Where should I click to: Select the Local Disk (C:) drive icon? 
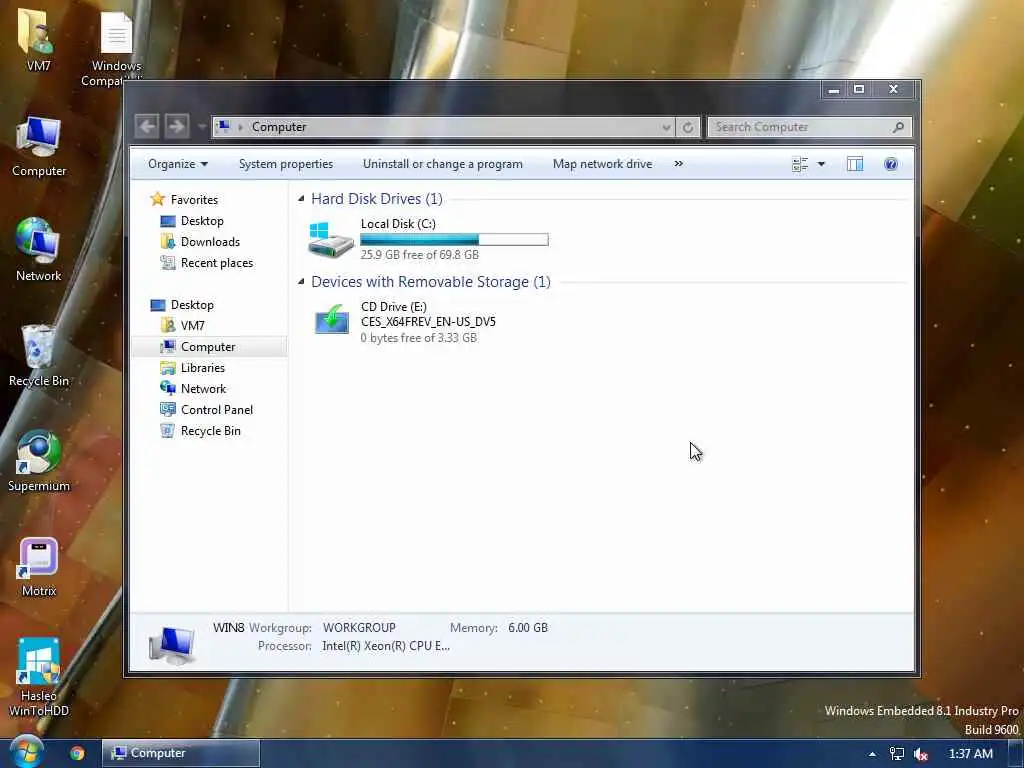pyautogui.click(x=330, y=240)
